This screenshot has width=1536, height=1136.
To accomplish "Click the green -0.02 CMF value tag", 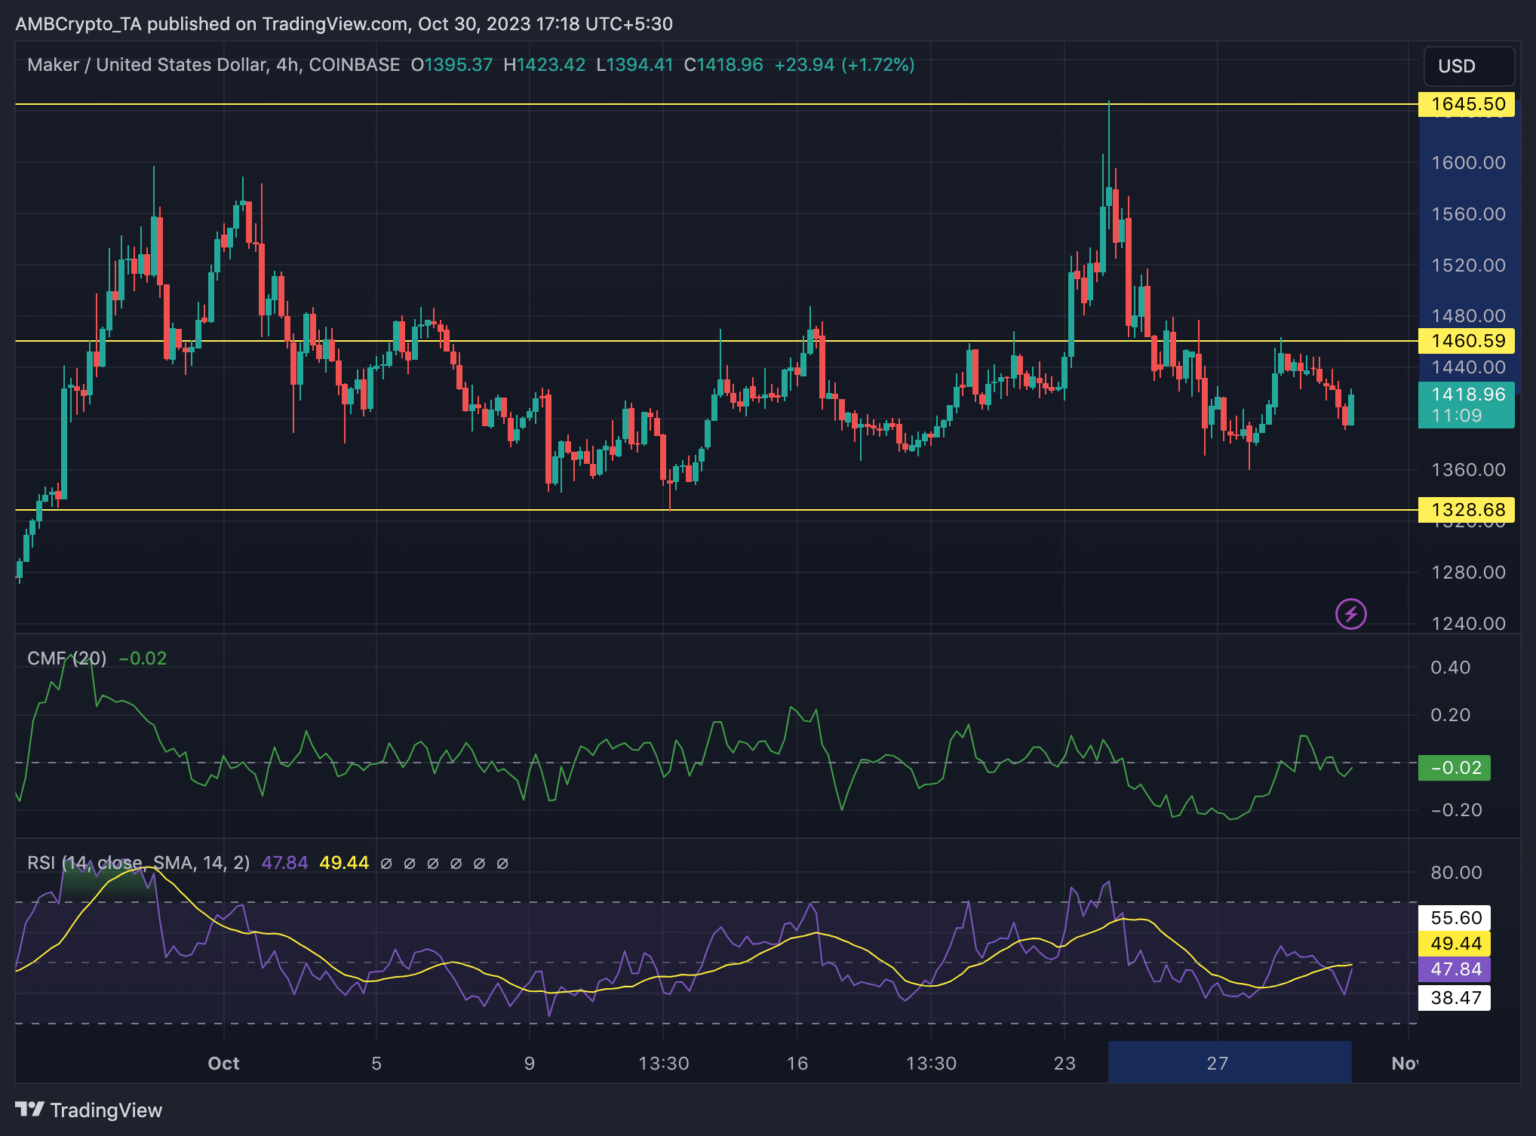I will (1455, 768).
